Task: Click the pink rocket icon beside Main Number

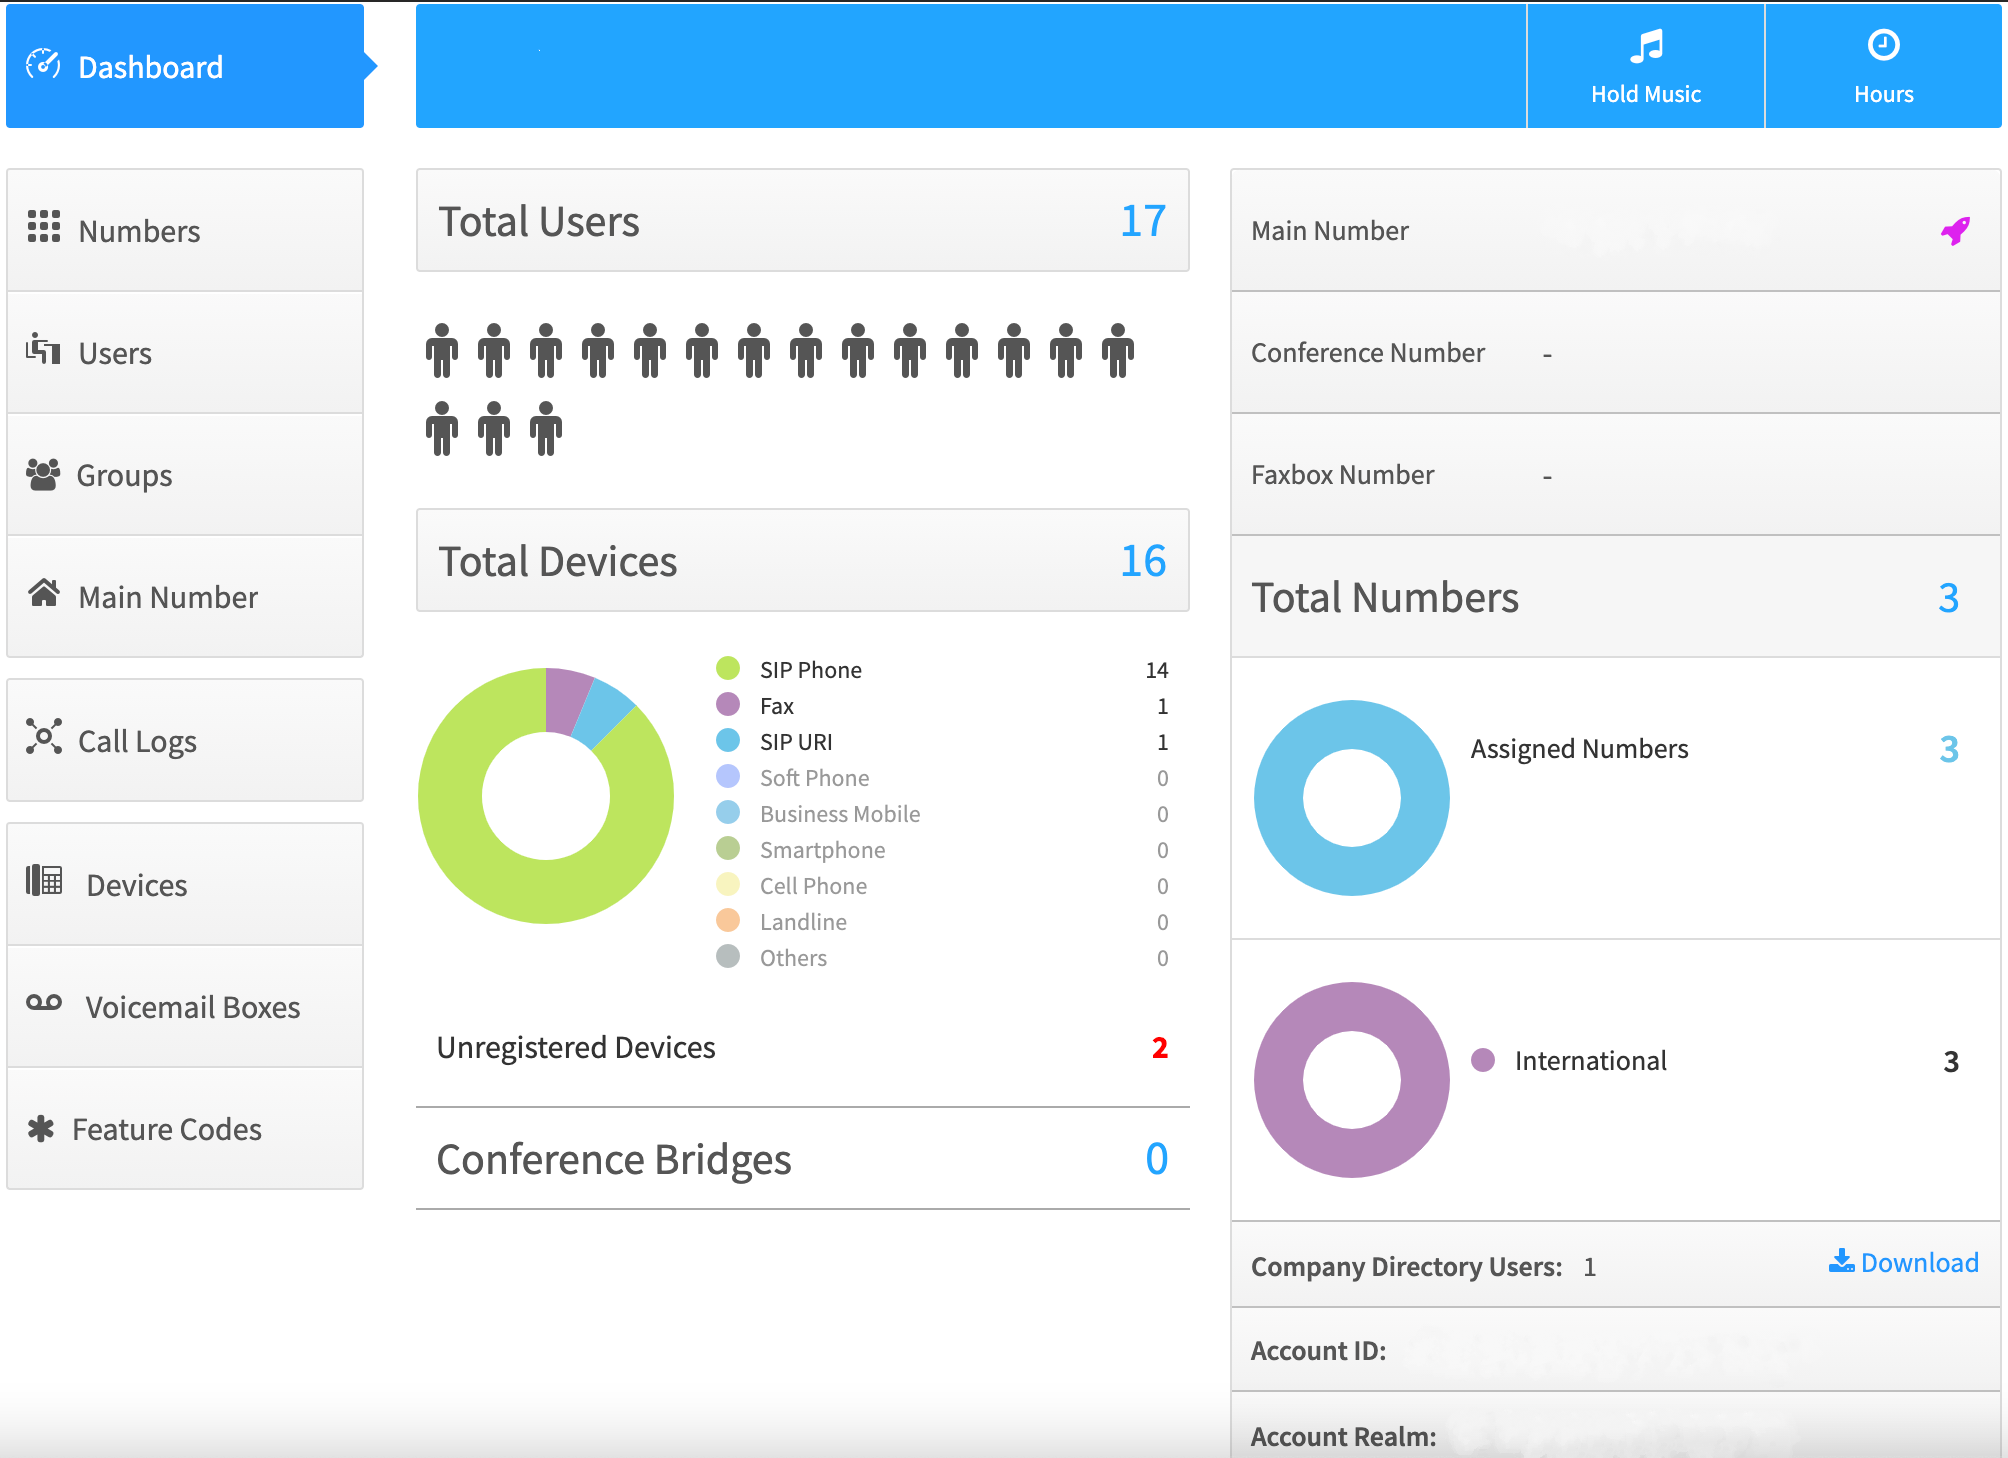Action: pyautogui.click(x=1955, y=231)
